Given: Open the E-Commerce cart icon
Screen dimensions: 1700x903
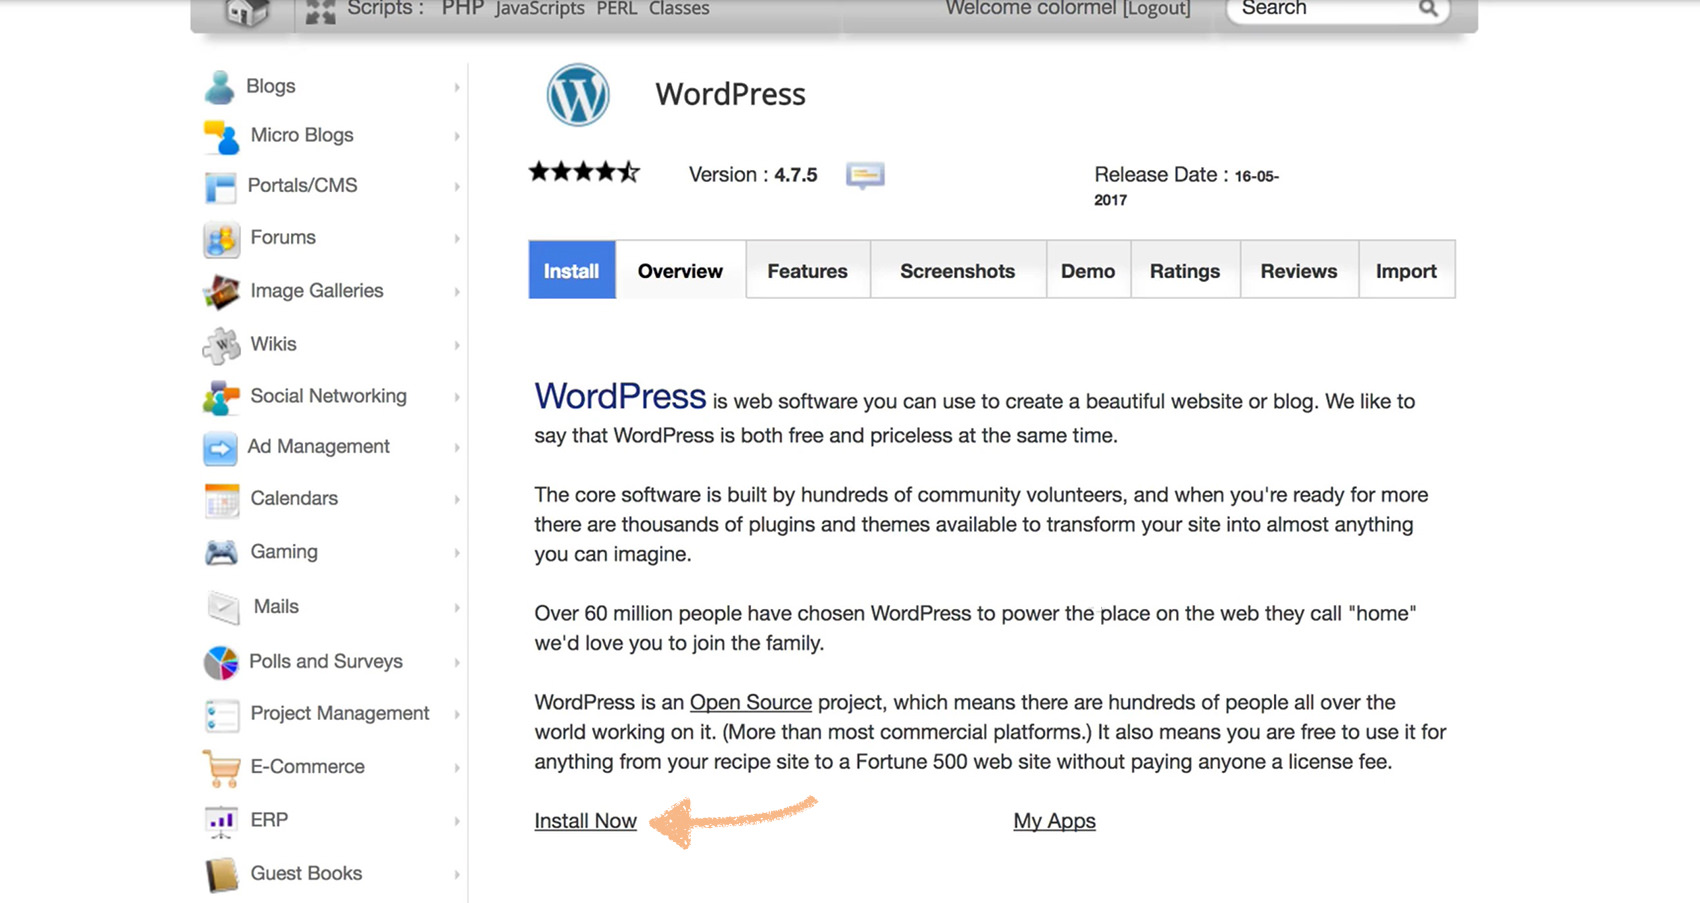Looking at the screenshot, I should (221, 768).
